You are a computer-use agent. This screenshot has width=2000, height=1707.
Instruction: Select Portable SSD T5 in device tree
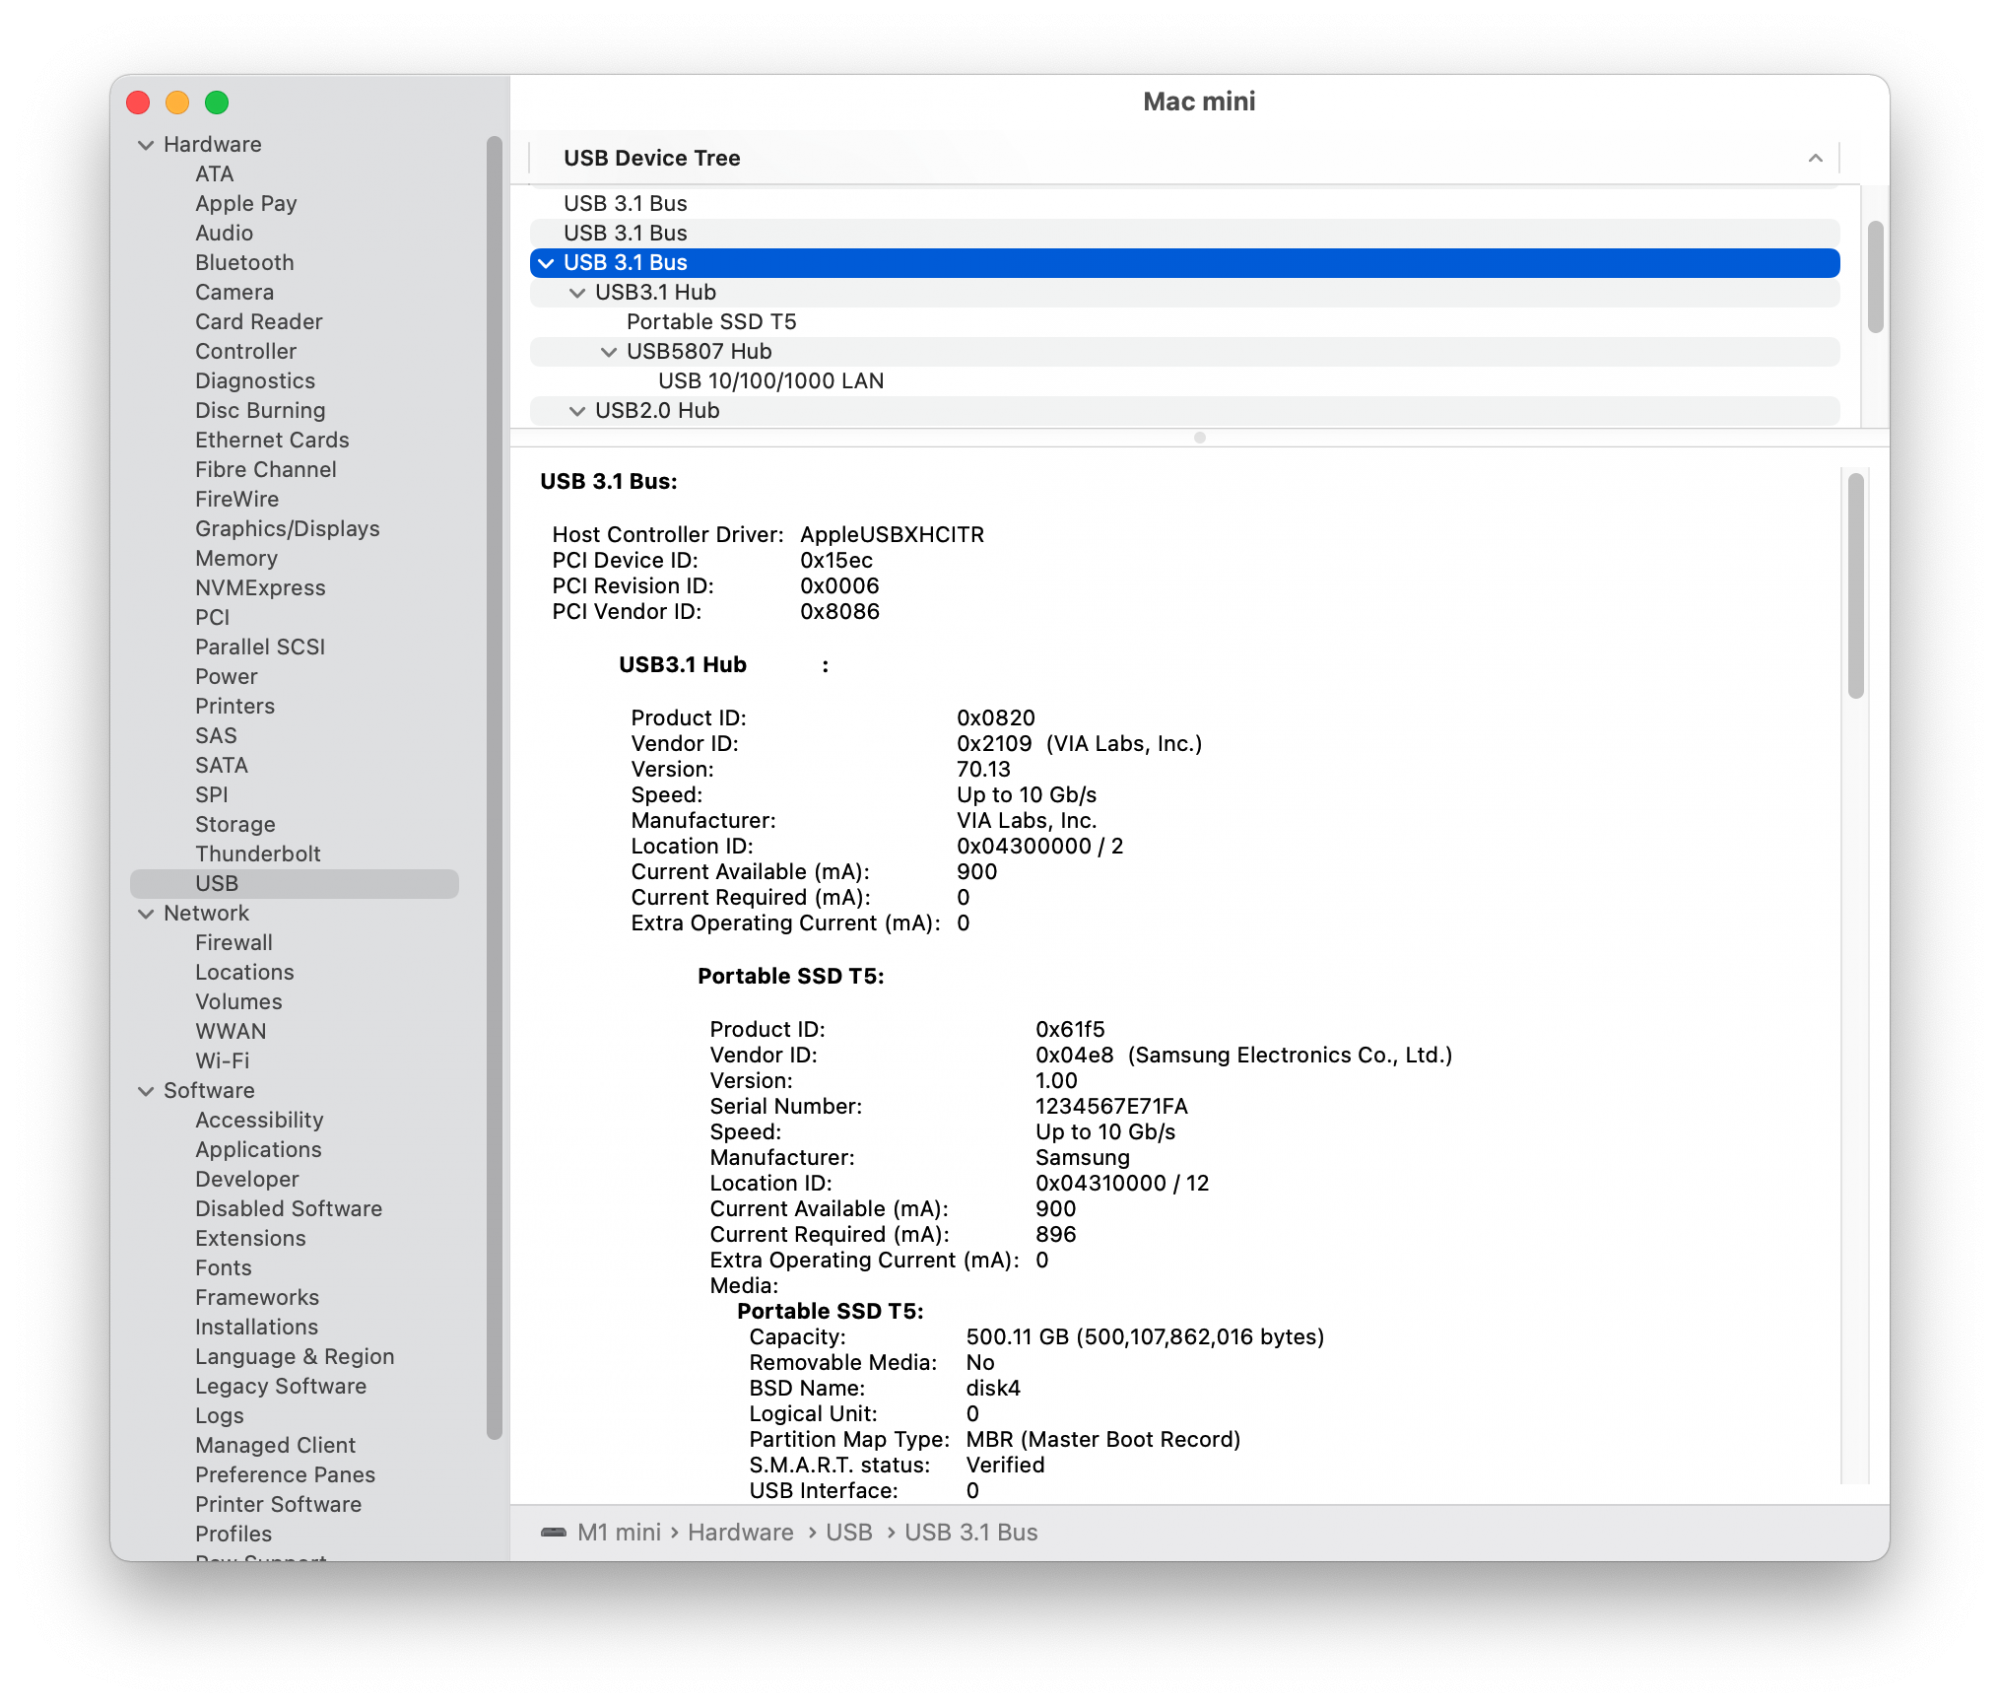click(711, 322)
